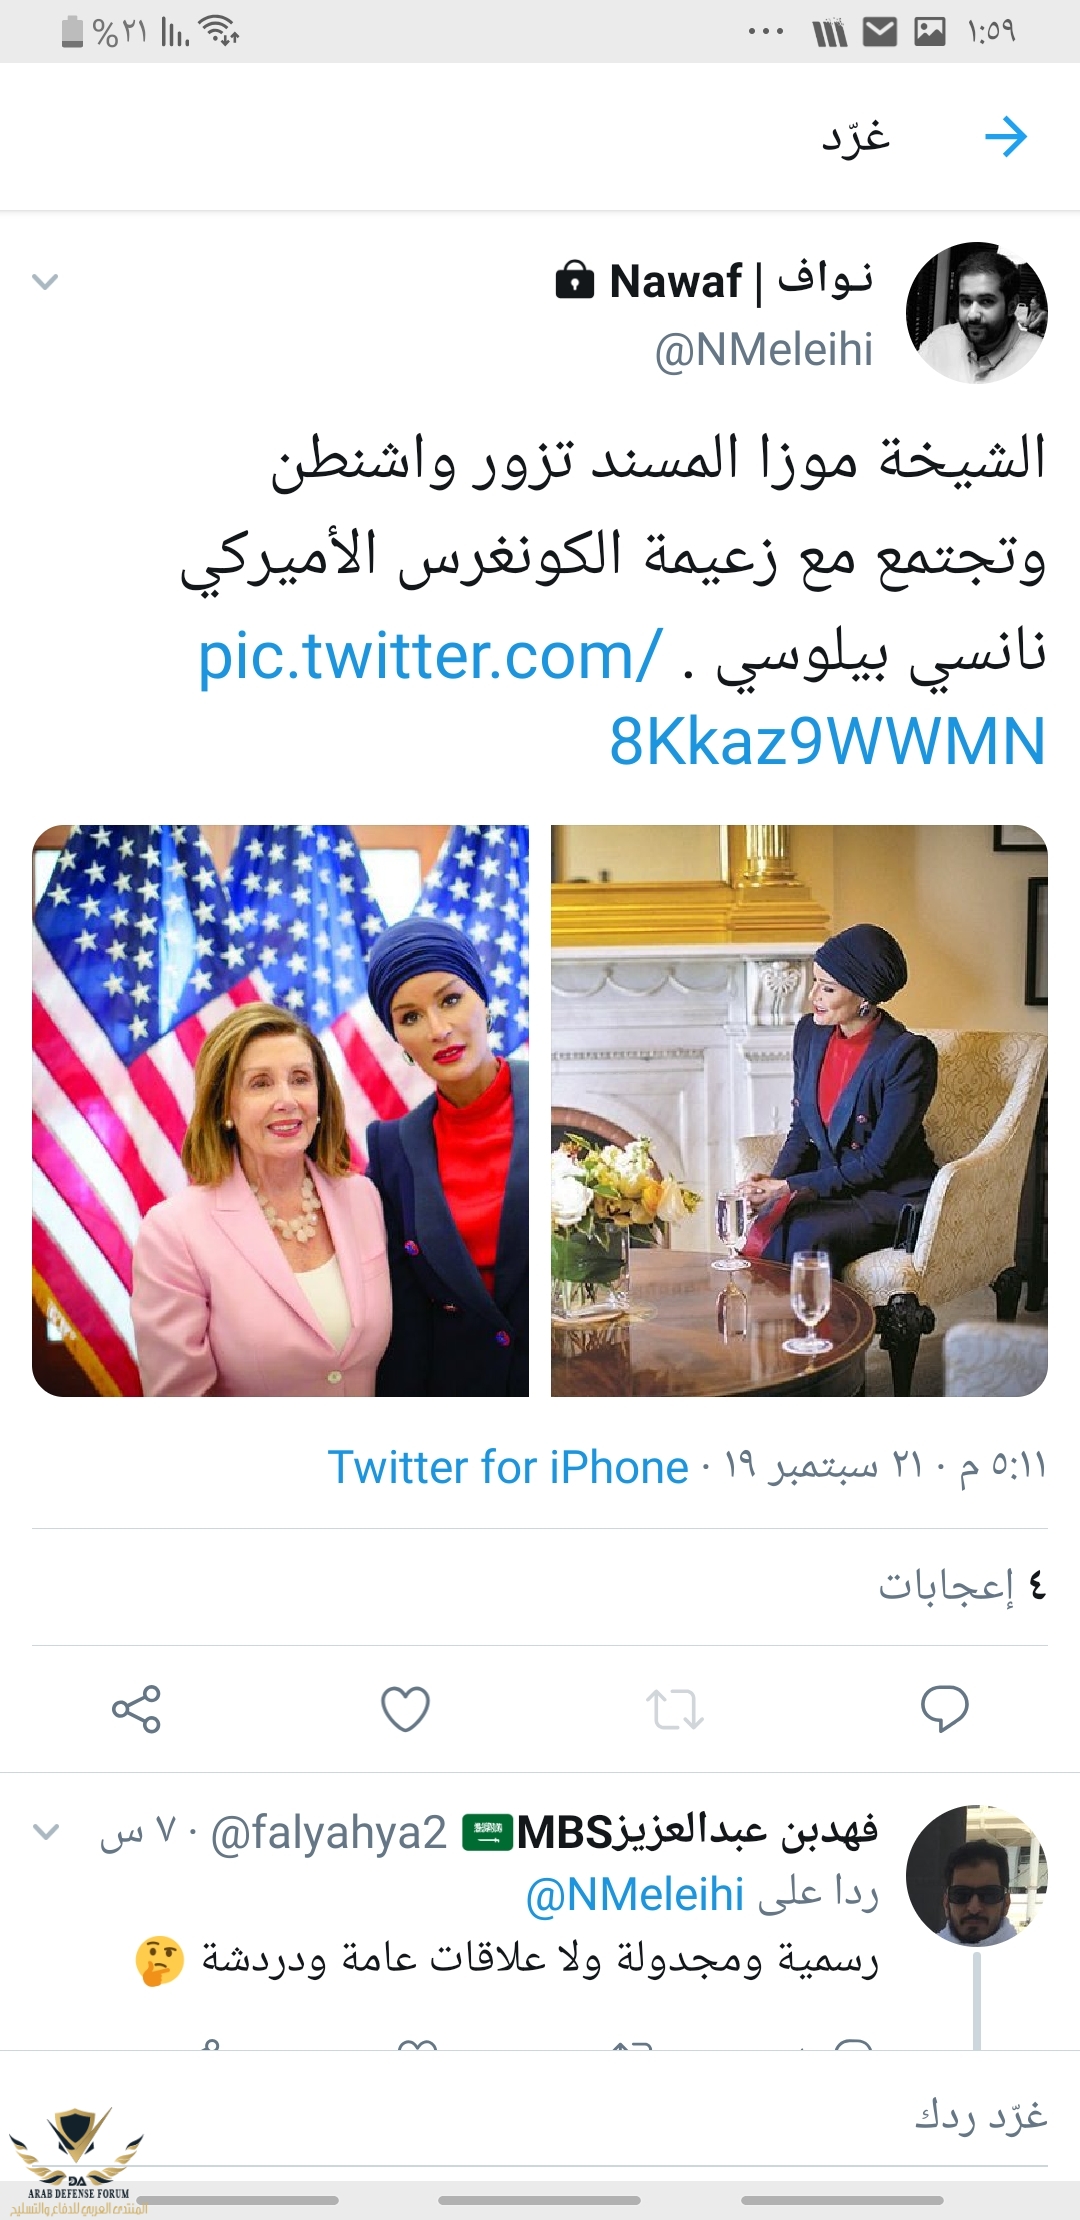Like the tweet with the heart icon
1080x2220 pixels.
click(x=406, y=1709)
